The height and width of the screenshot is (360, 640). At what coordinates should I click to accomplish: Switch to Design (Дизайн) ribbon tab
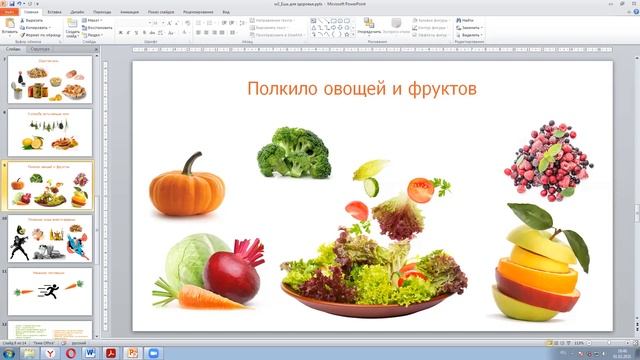coord(77,12)
